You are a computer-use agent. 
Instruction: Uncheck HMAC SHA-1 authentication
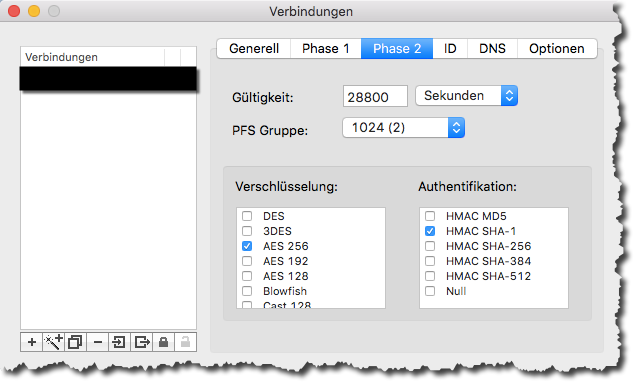point(430,231)
